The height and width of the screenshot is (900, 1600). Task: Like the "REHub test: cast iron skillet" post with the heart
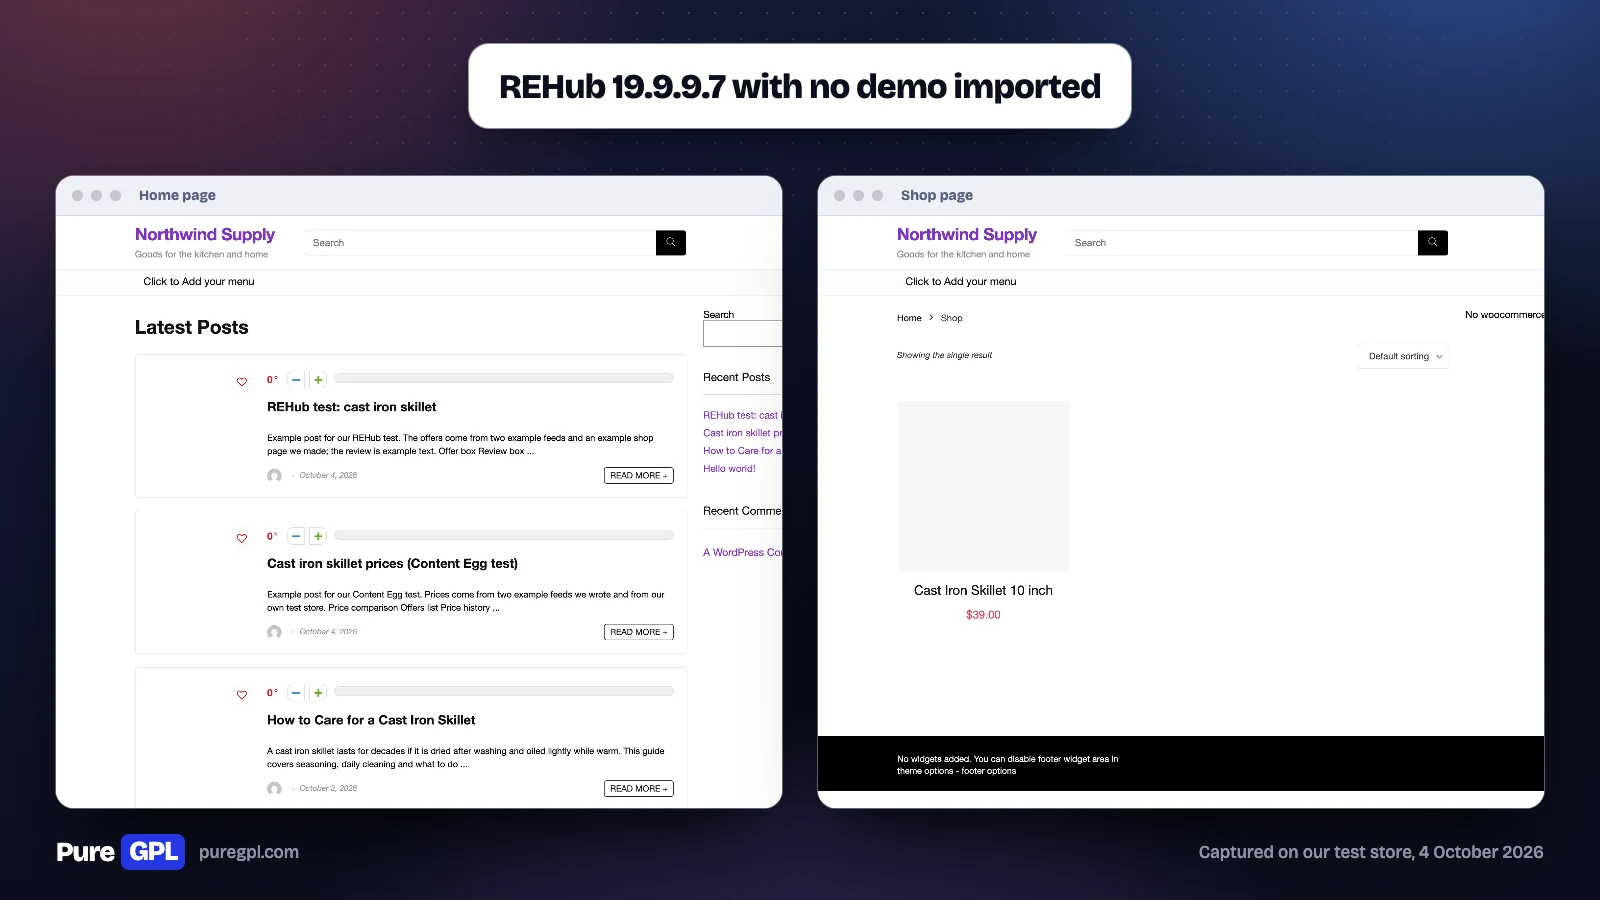click(242, 381)
